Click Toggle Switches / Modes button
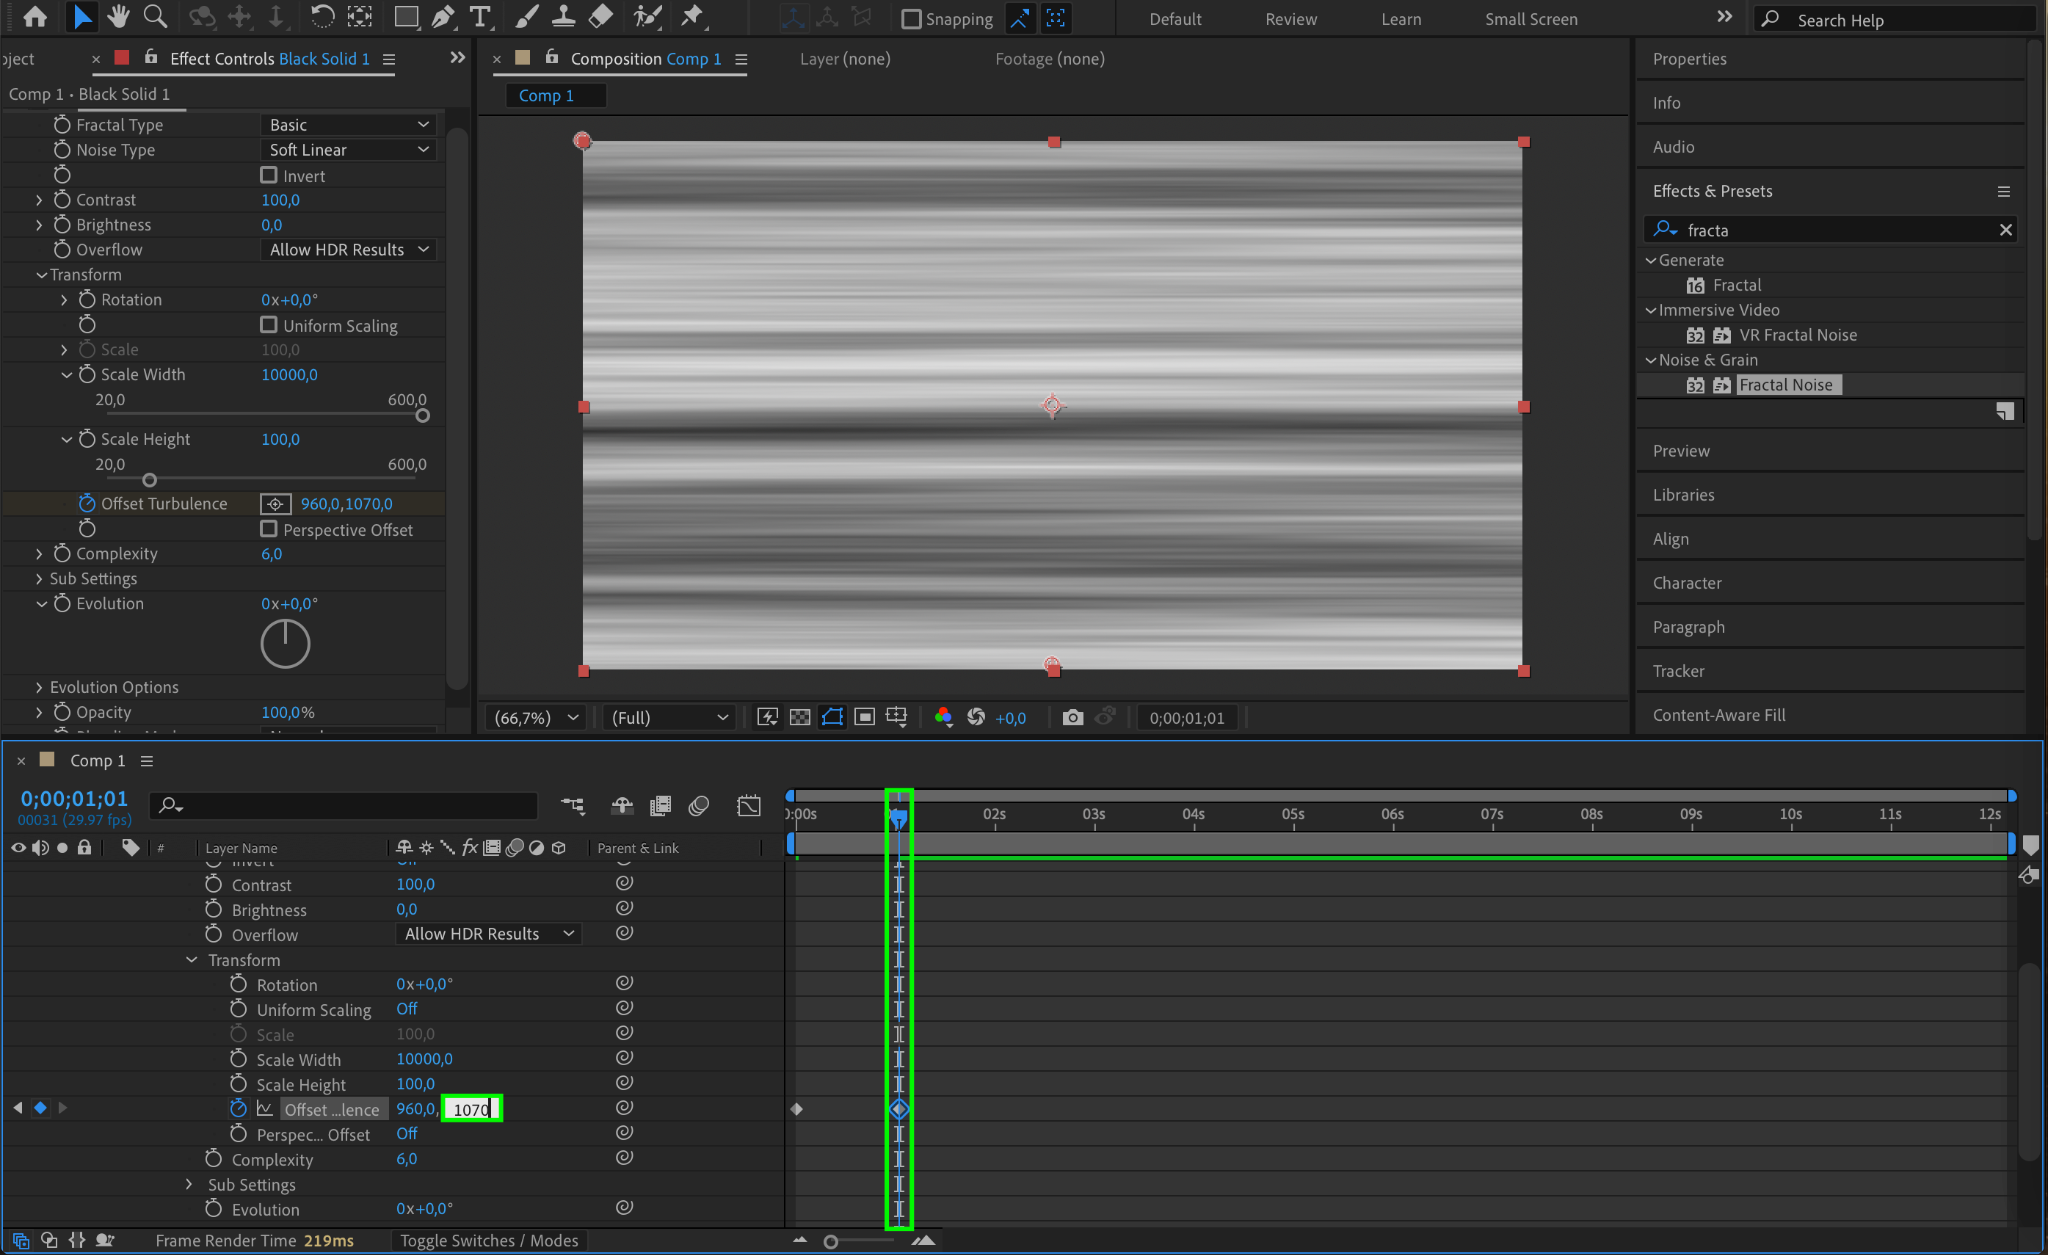This screenshot has height=1255, width=2048. (489, 1240)
